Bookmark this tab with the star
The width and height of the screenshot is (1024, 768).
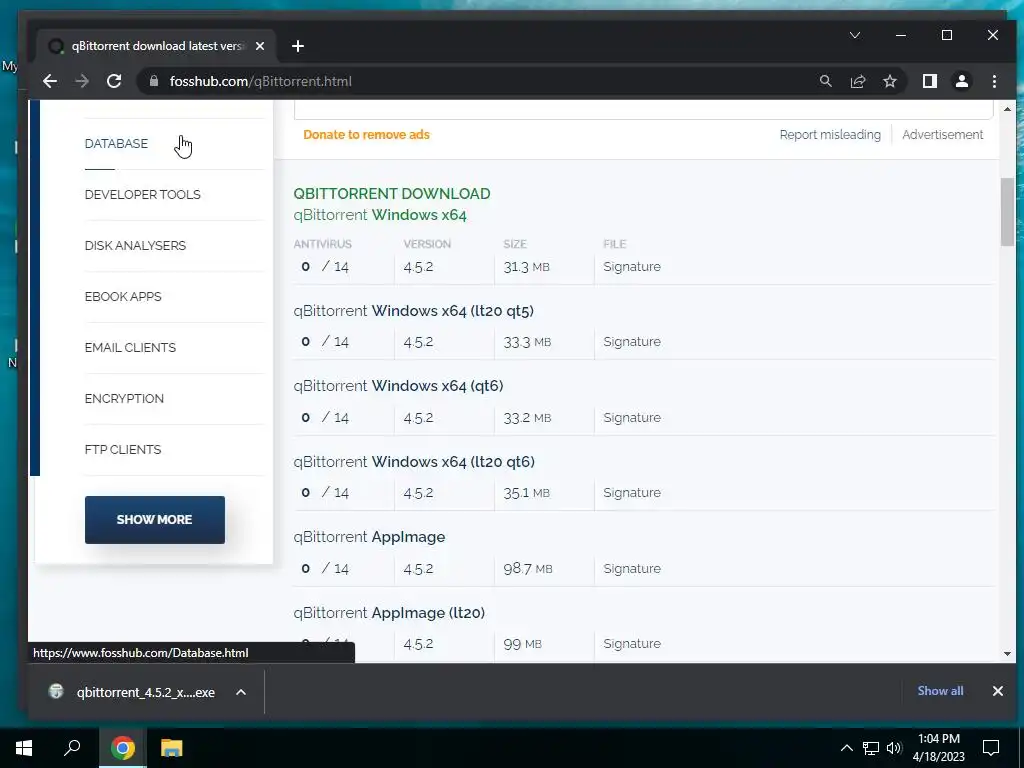889,81
